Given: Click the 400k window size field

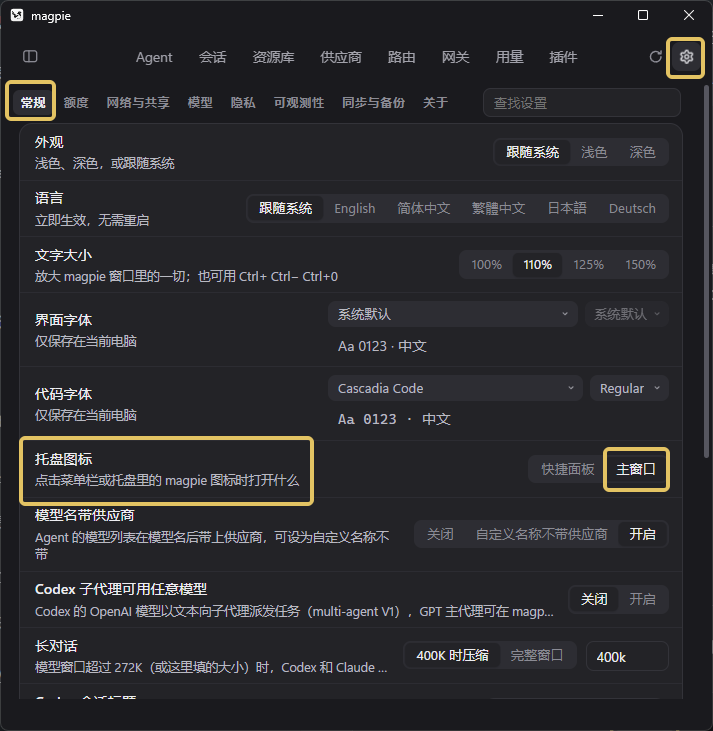Looking at the screenshot, I should [628, 656].
